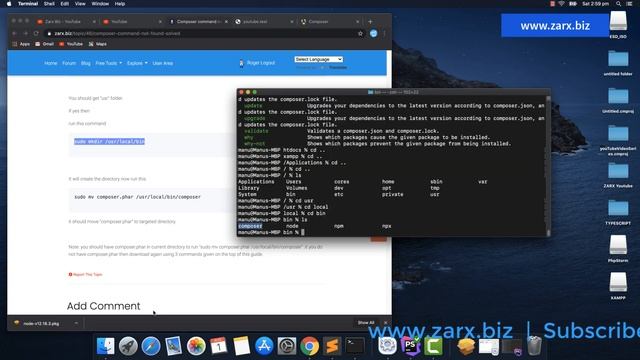This screenshot has height=360, width=640.
Task: Switch to Google Chrome in Dock
Action: 310,346
